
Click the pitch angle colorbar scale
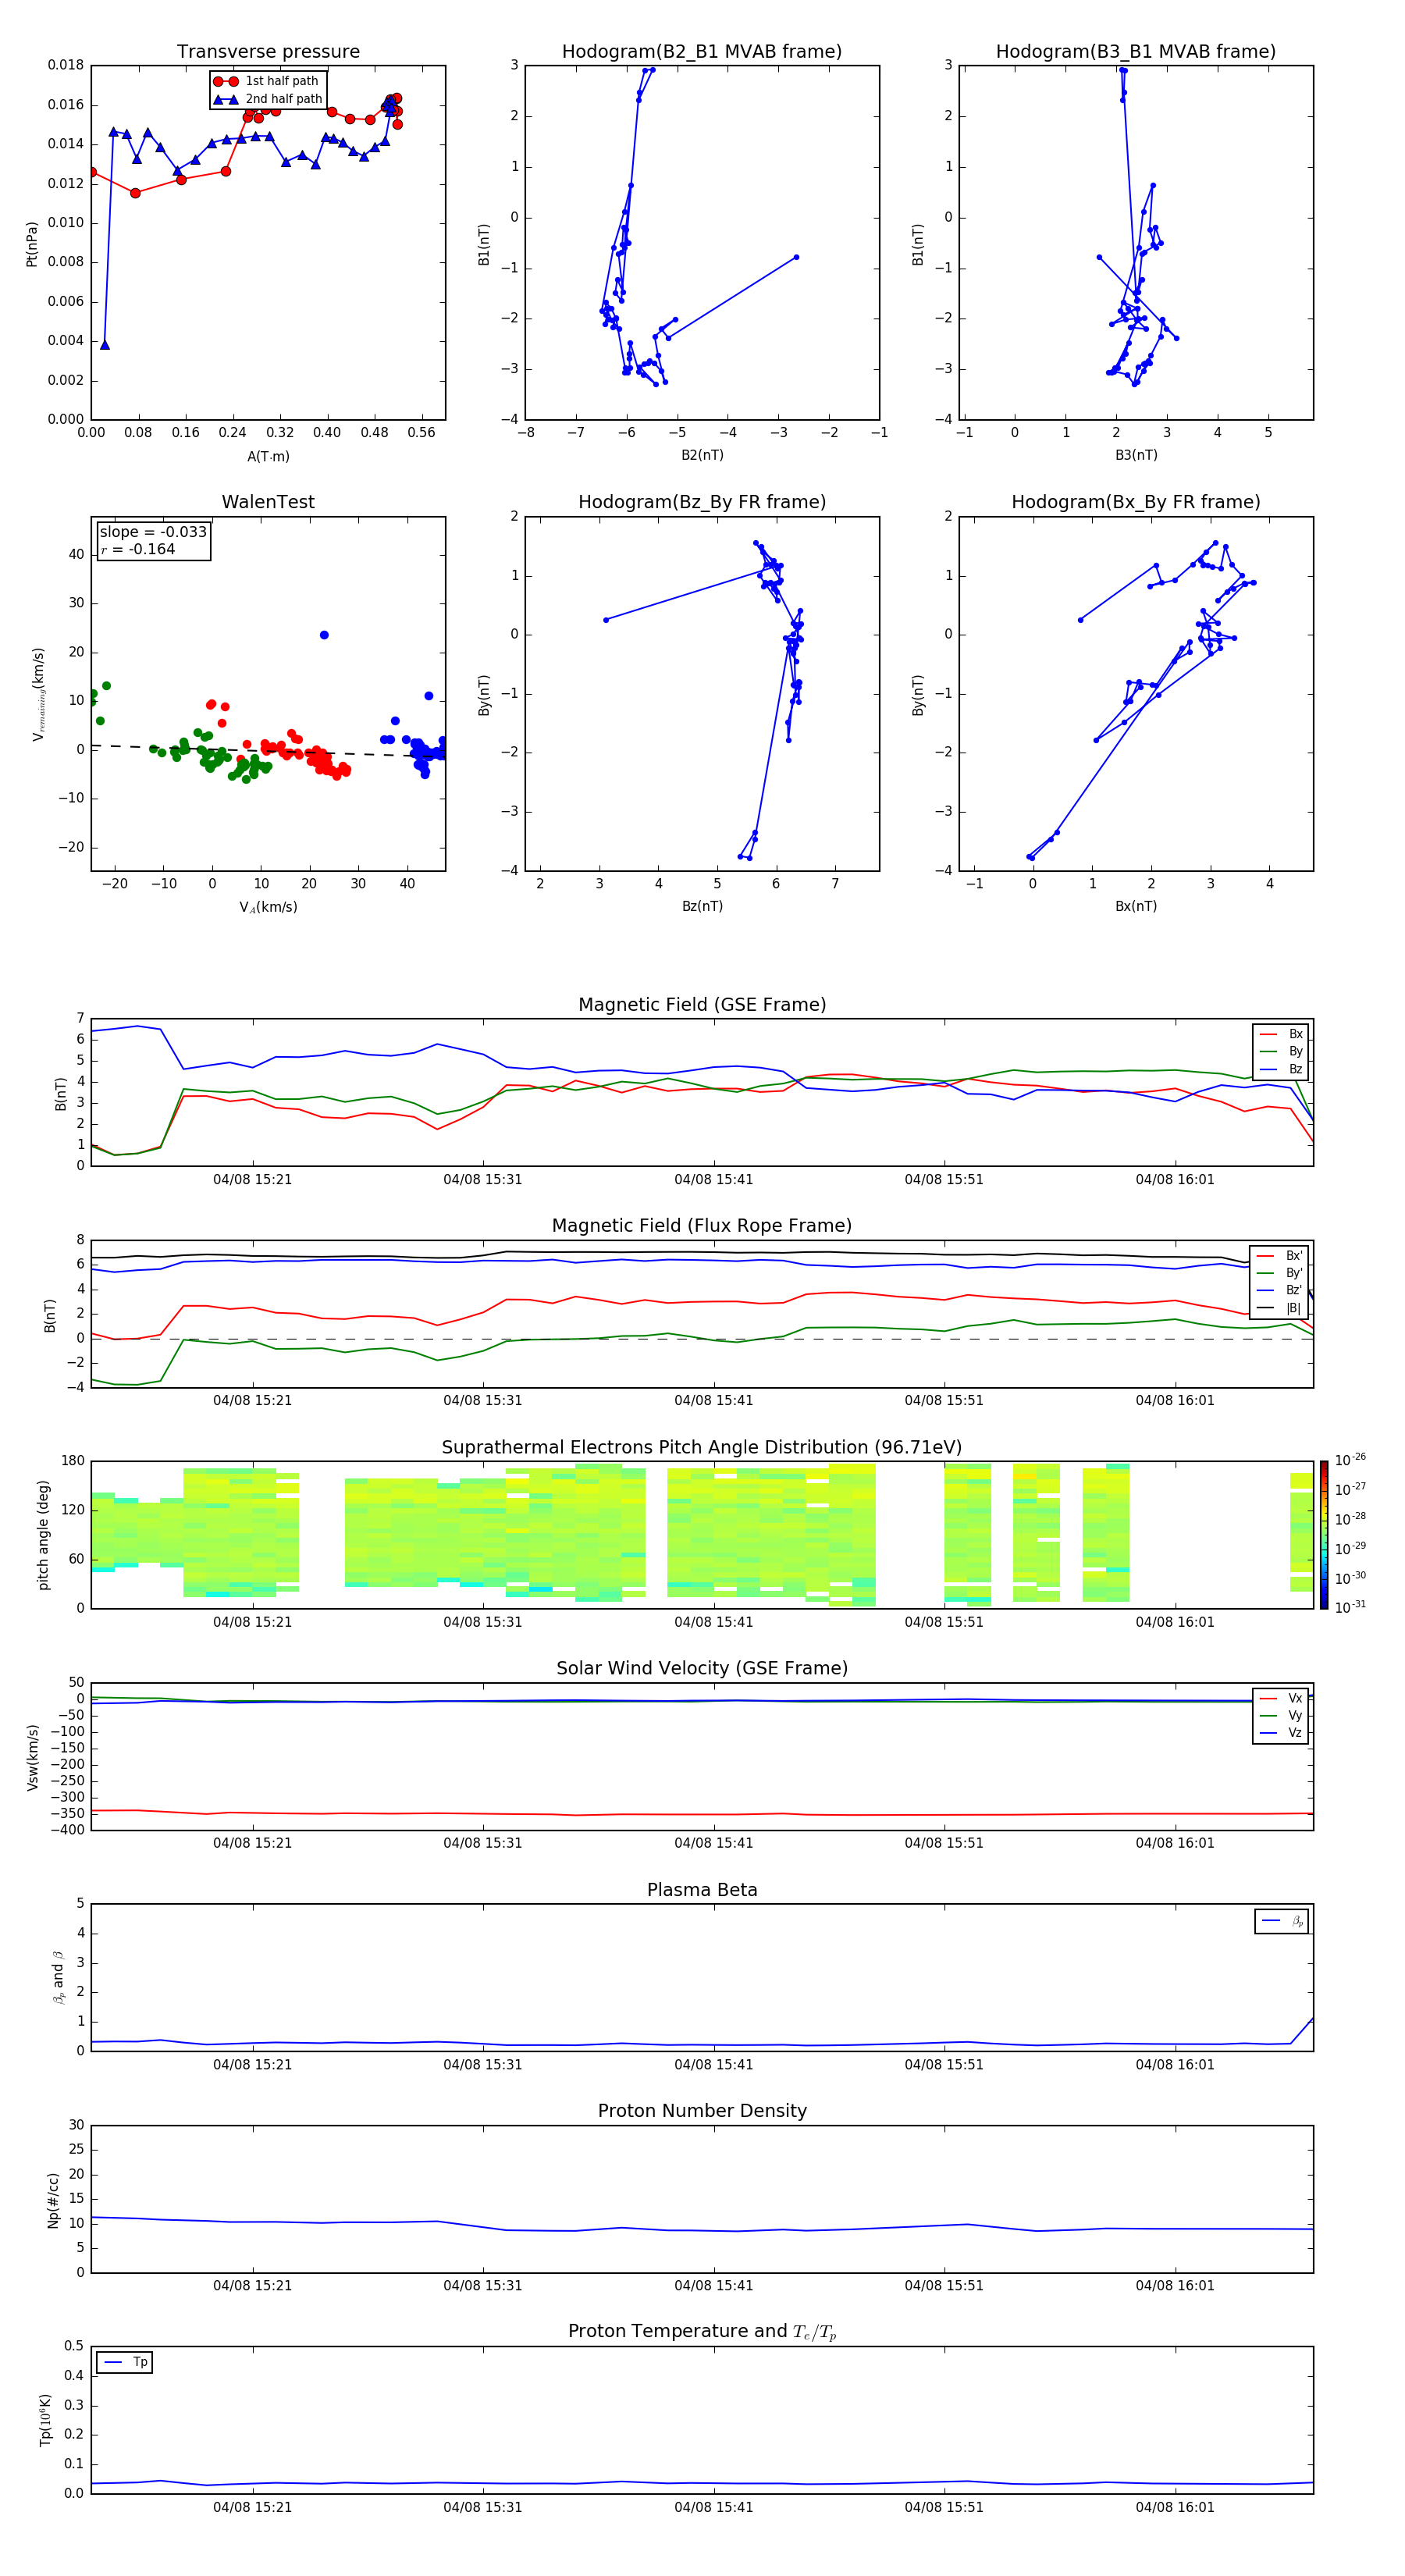click(x=1324, y=1535)
